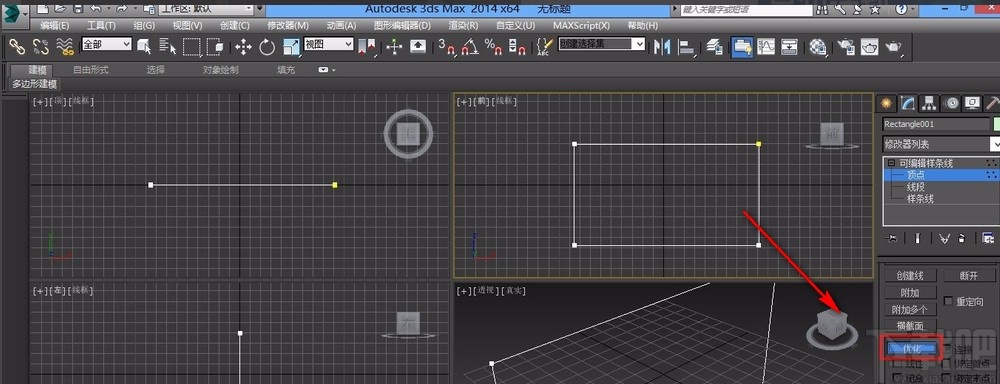The height and width of the screenshot is (384, 1000).
Task: Click the Select and Manipulate icon
Action: 394,47
